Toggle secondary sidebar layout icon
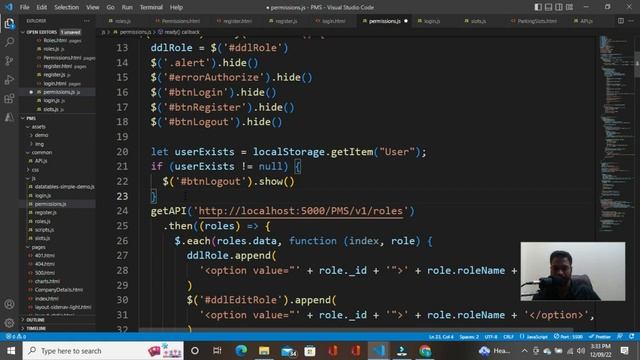The image size is (640, 360). 559,7
